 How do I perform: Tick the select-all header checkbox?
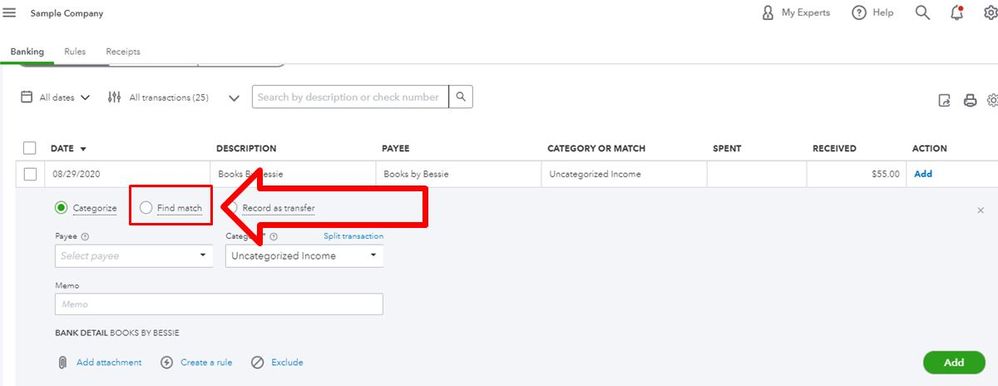pos(29,148)
